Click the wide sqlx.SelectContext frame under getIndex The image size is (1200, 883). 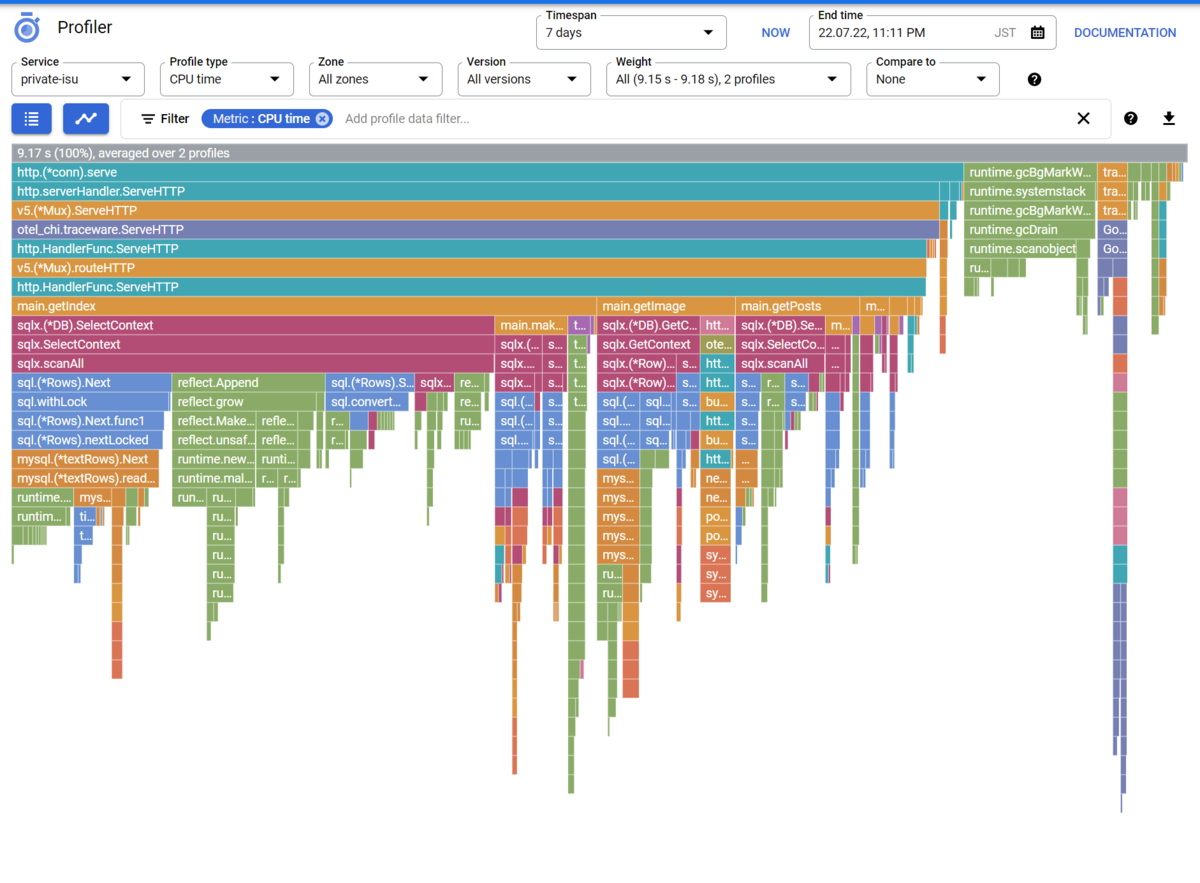pyautogui.click(x=254, y=344)
